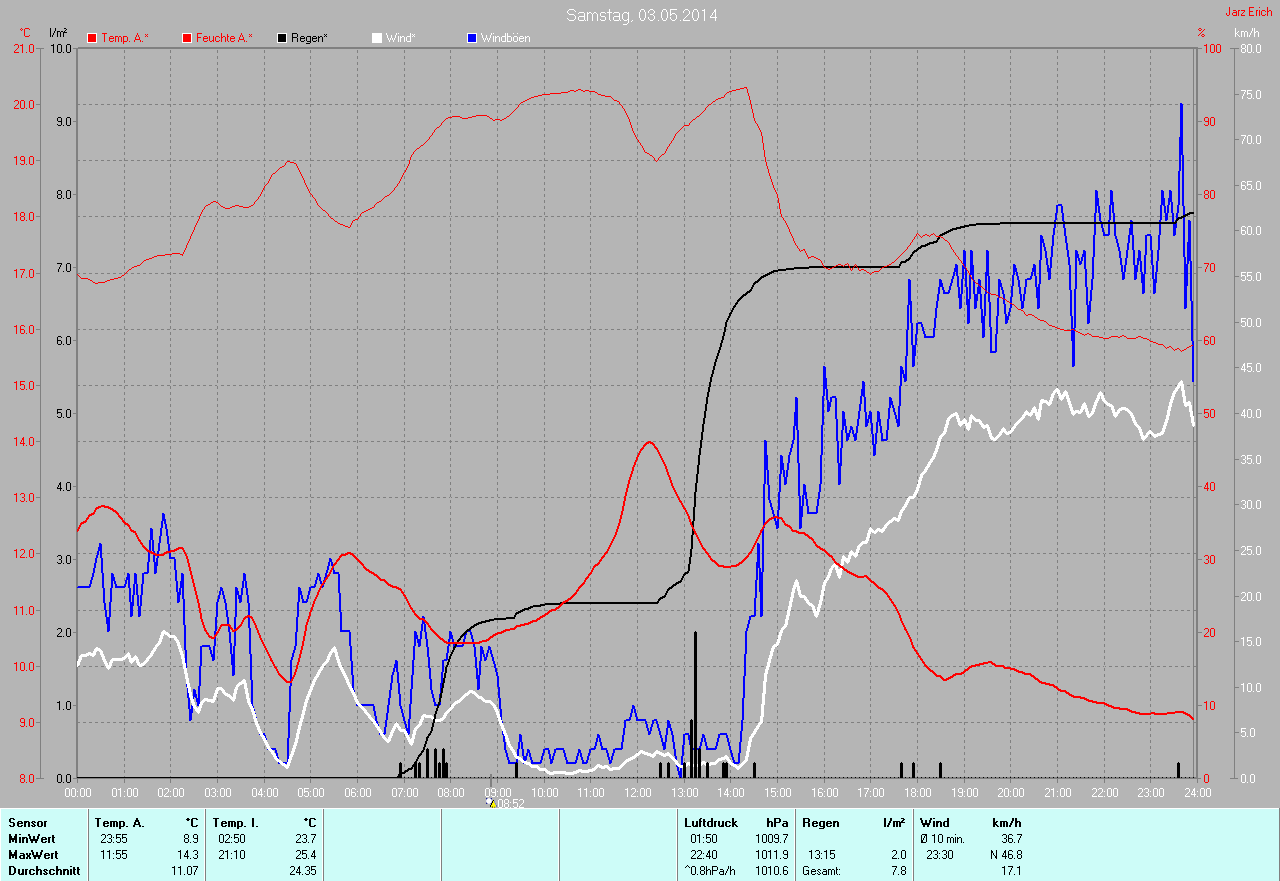Screen dimensions: 1280x881
Task: Click the maximum pressure value "1011.9"
Action: [772, 855]
